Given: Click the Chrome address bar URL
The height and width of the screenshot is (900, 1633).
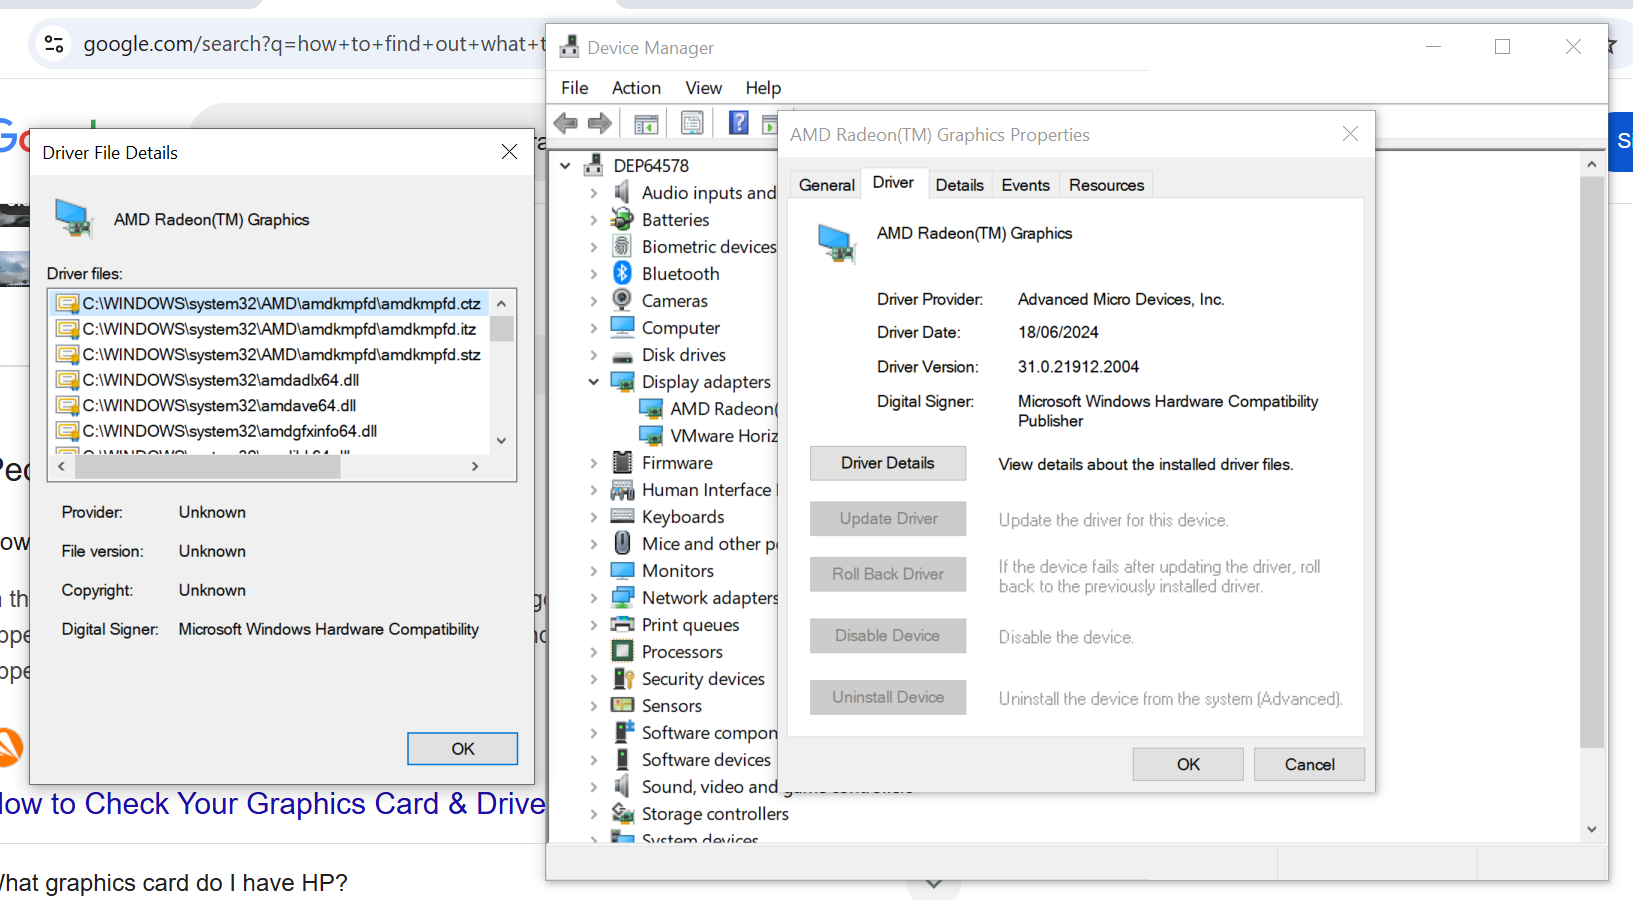Looking at the screenshot, I should [x=313, y=44].
